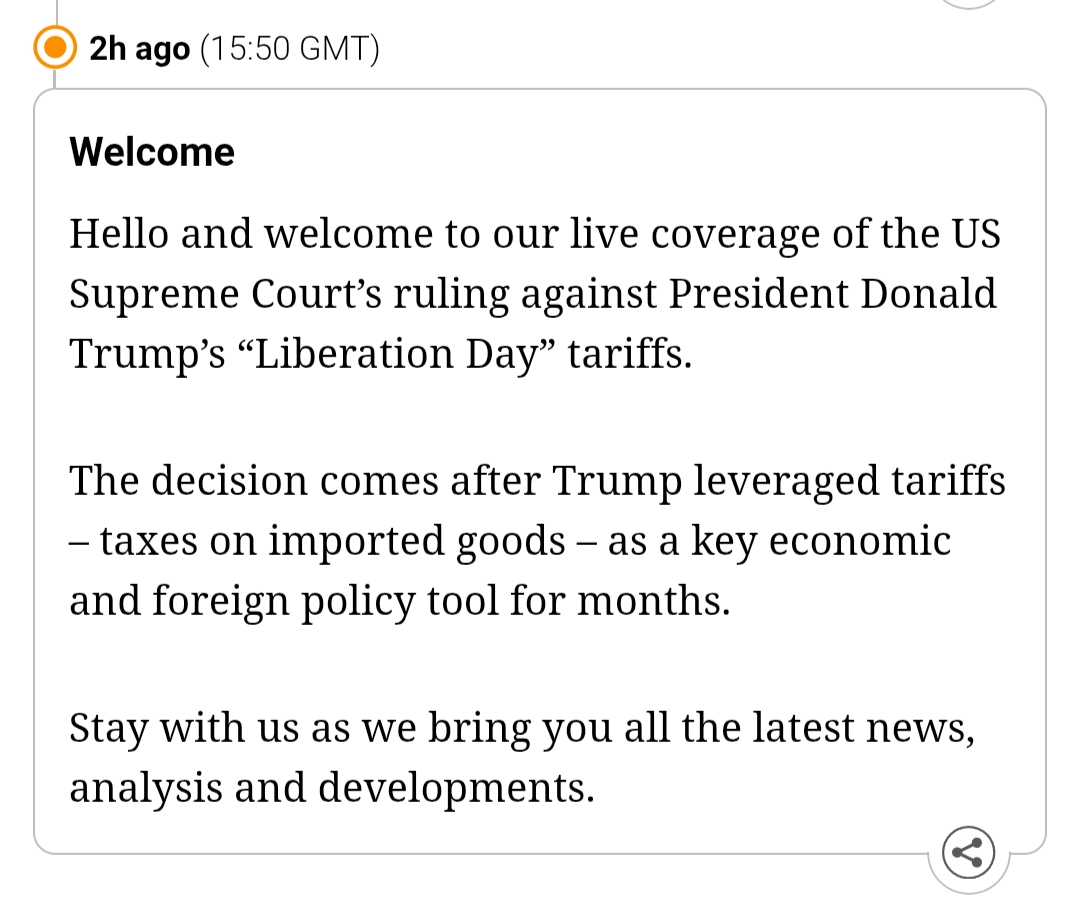
Task: Select the phrase "live coverage"
Action: [682, 234]
